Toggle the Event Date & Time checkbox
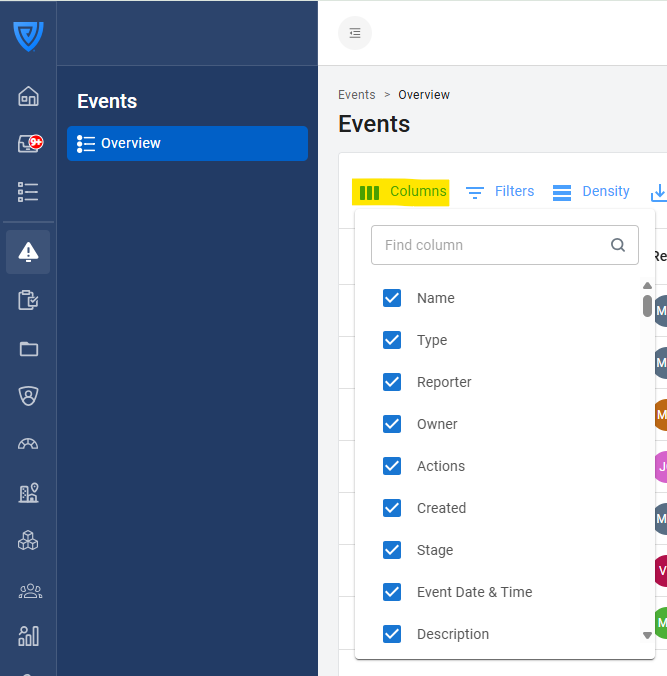This screenshot has height=676, width=667. (392, 592)
